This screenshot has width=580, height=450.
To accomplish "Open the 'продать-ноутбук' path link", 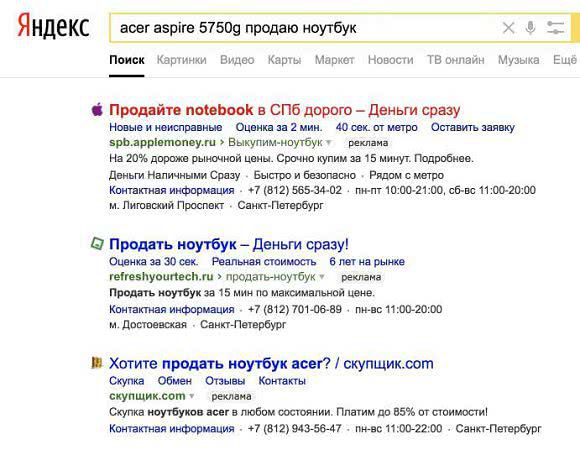I will coord(271,277).
